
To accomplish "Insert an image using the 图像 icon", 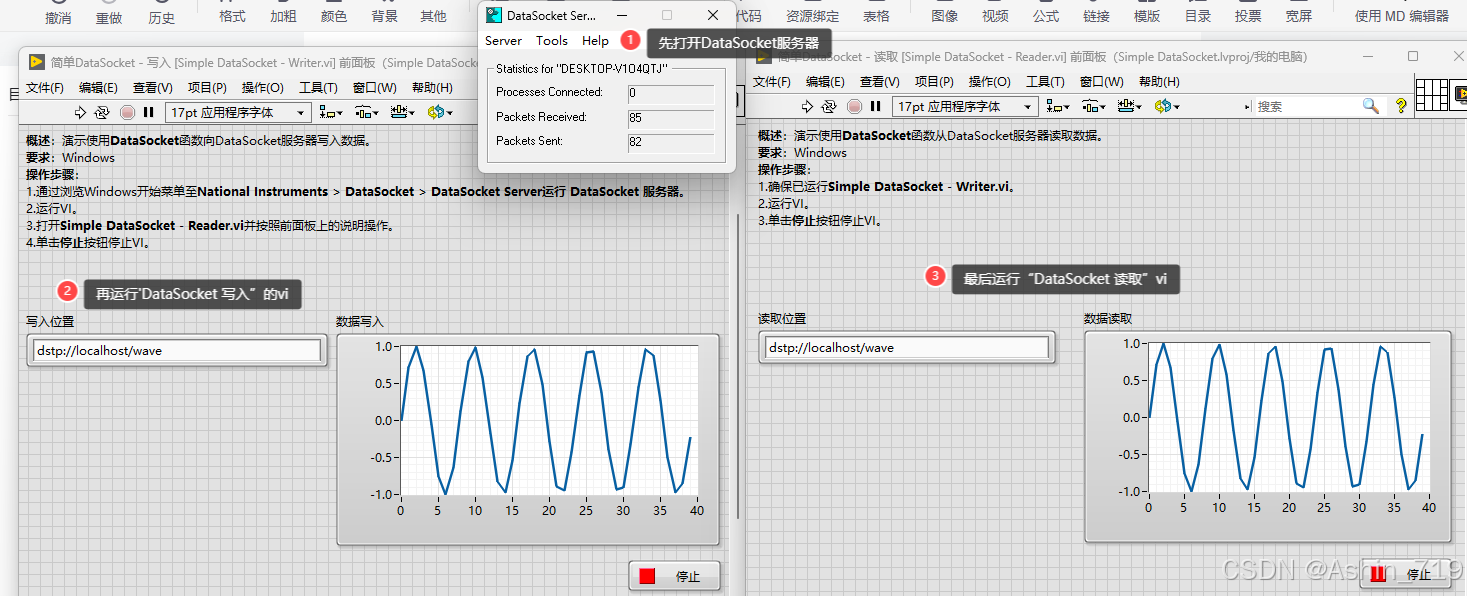I will (x=943, y=14).
